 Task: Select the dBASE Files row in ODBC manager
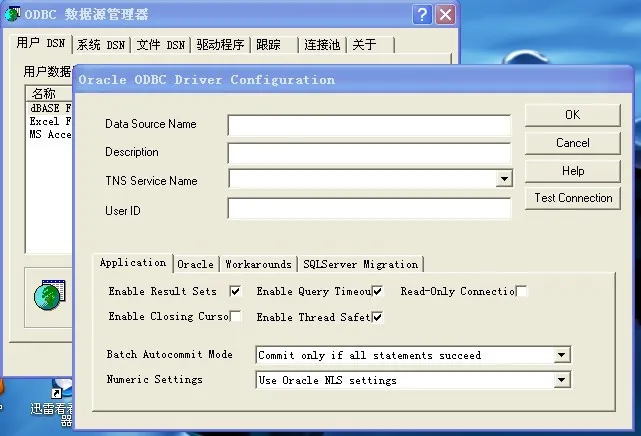[50, 108]
